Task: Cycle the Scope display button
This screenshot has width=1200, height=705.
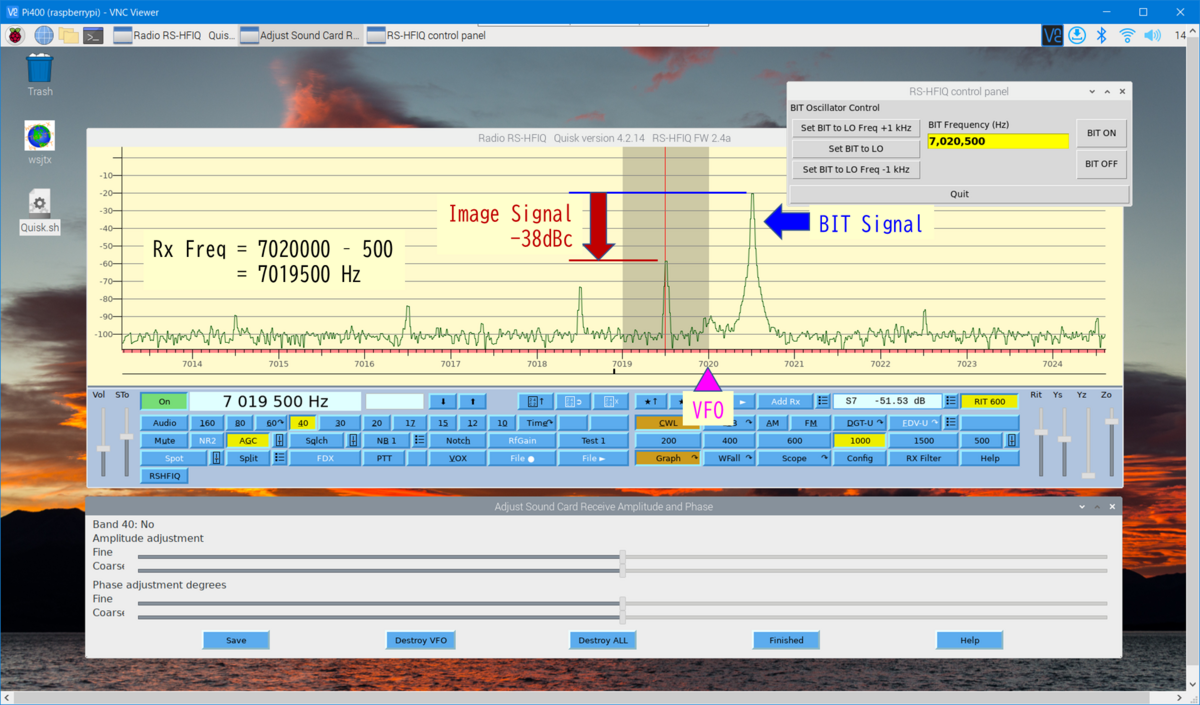Action: point(794,458)
